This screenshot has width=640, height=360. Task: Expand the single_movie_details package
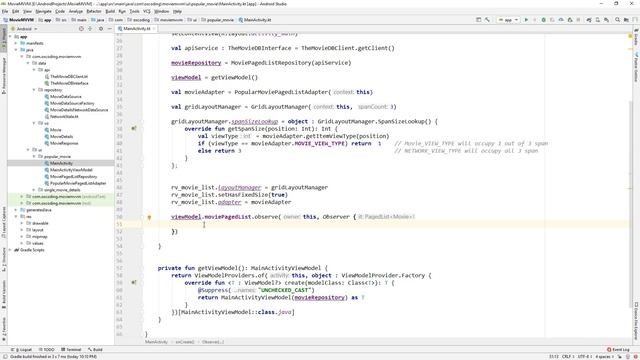[x=34, y=190]
